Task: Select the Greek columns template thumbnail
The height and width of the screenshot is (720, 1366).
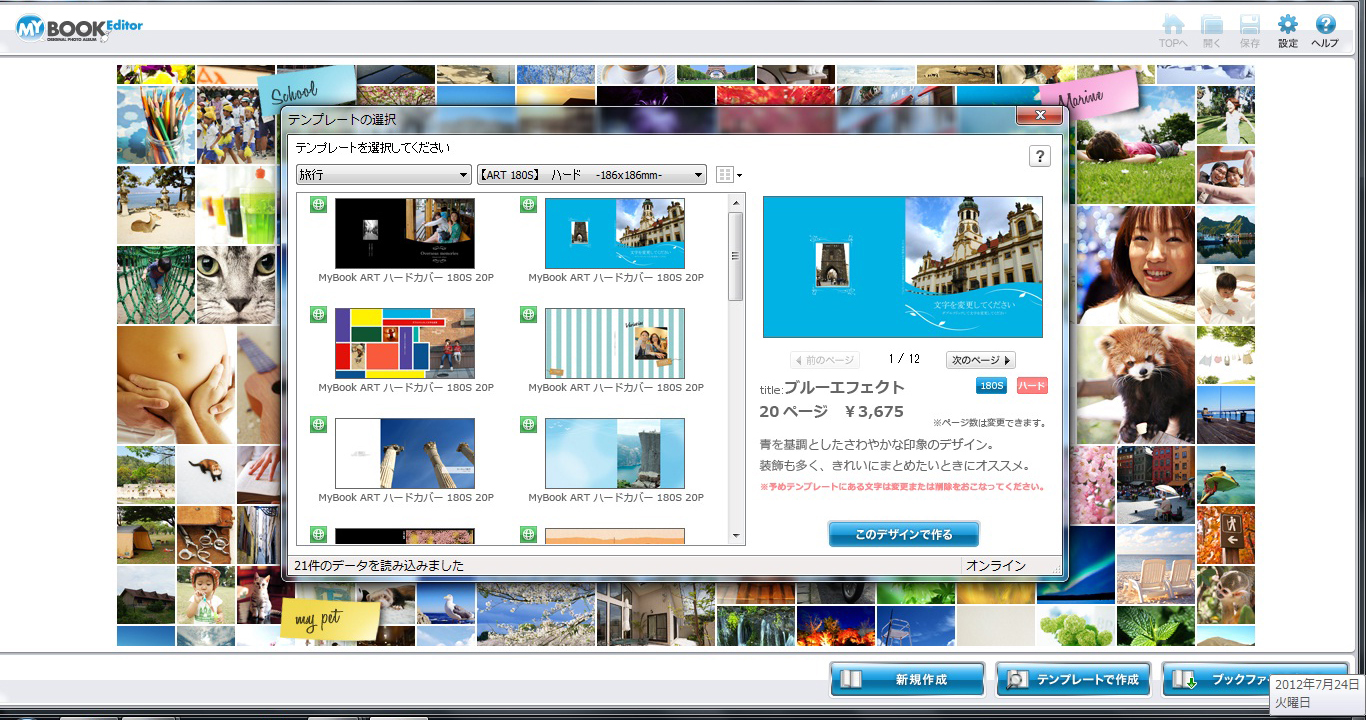Action: pyautogui.click(x=404, y=453)
